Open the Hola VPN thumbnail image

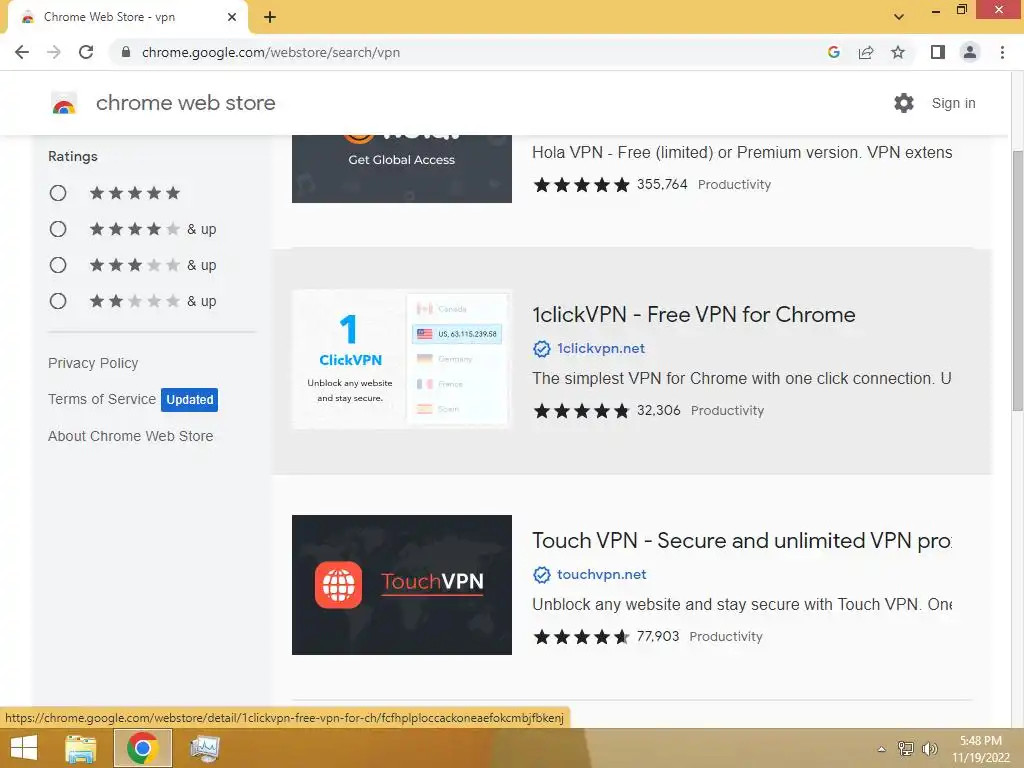click(402, 168)
